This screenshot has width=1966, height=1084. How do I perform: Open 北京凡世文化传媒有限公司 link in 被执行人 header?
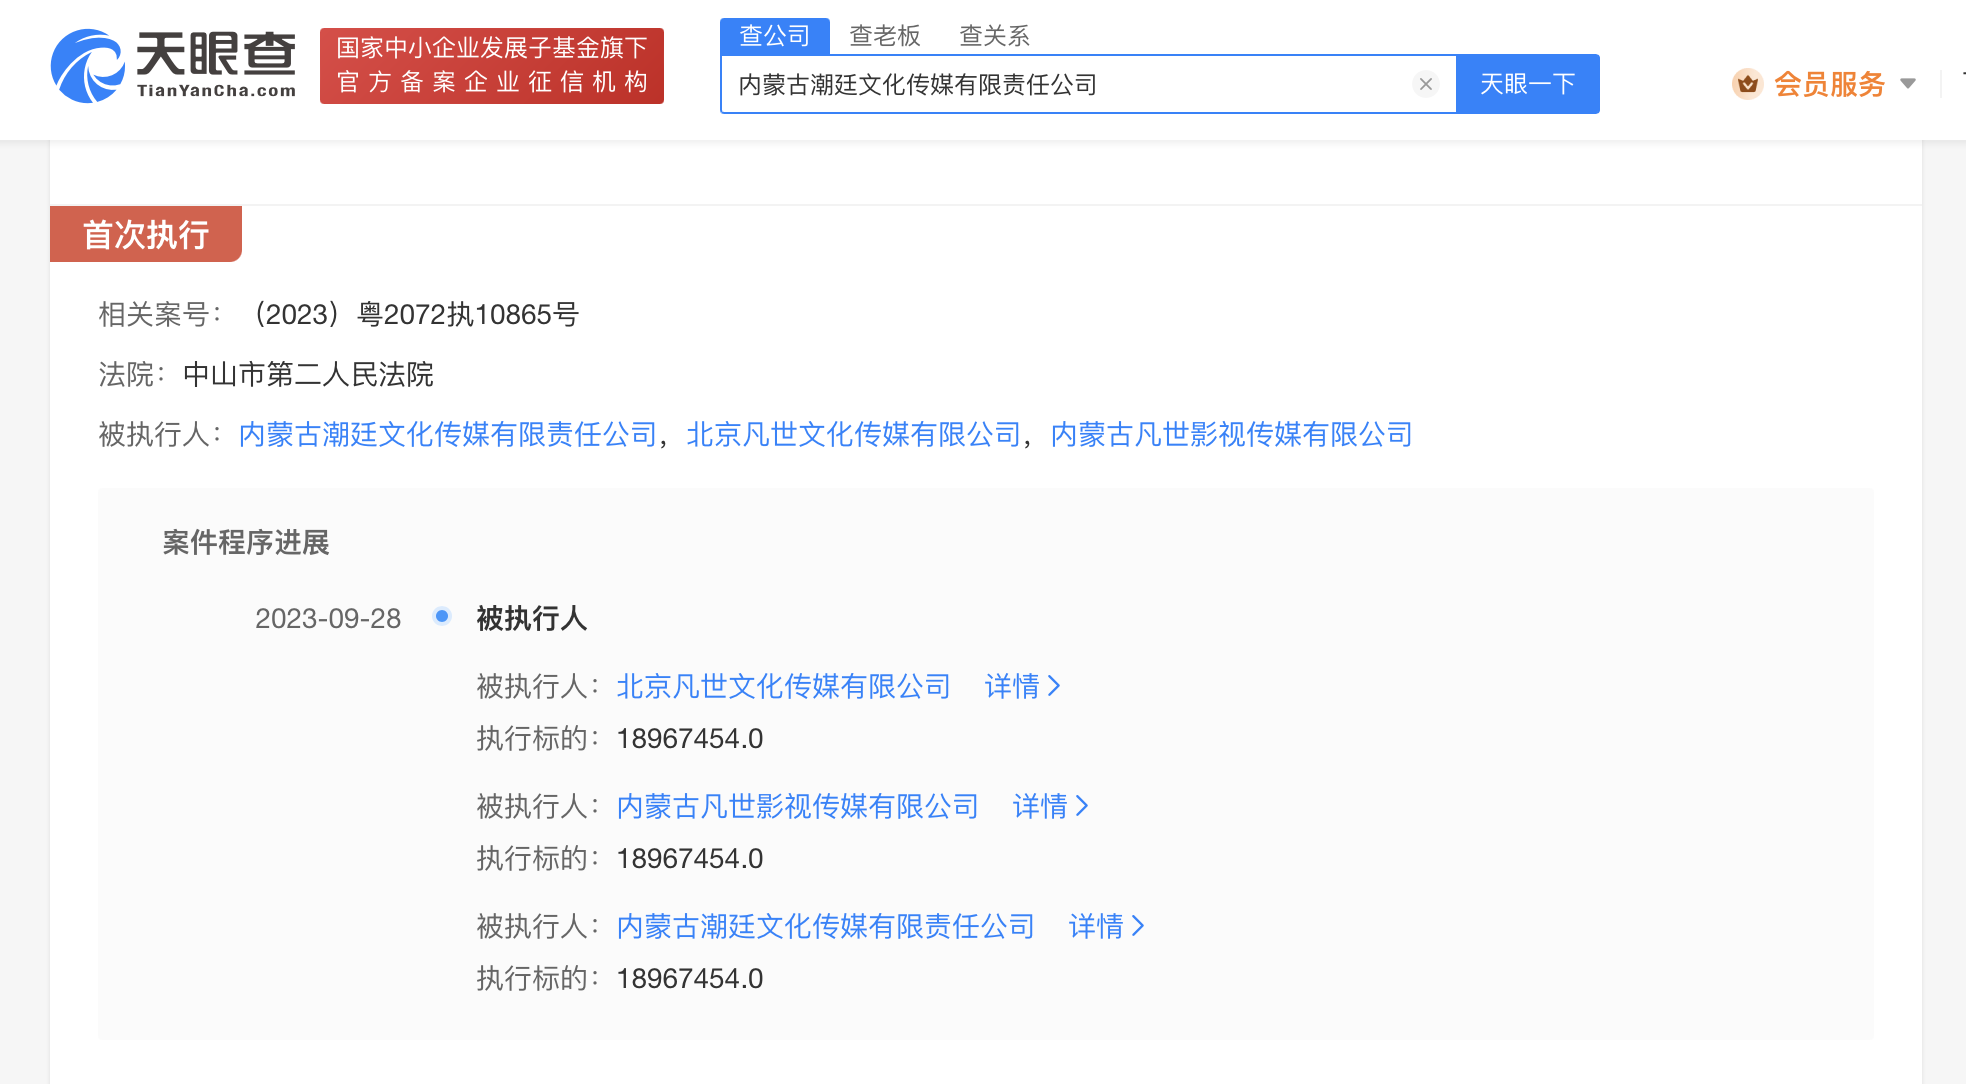pos(854,434)
